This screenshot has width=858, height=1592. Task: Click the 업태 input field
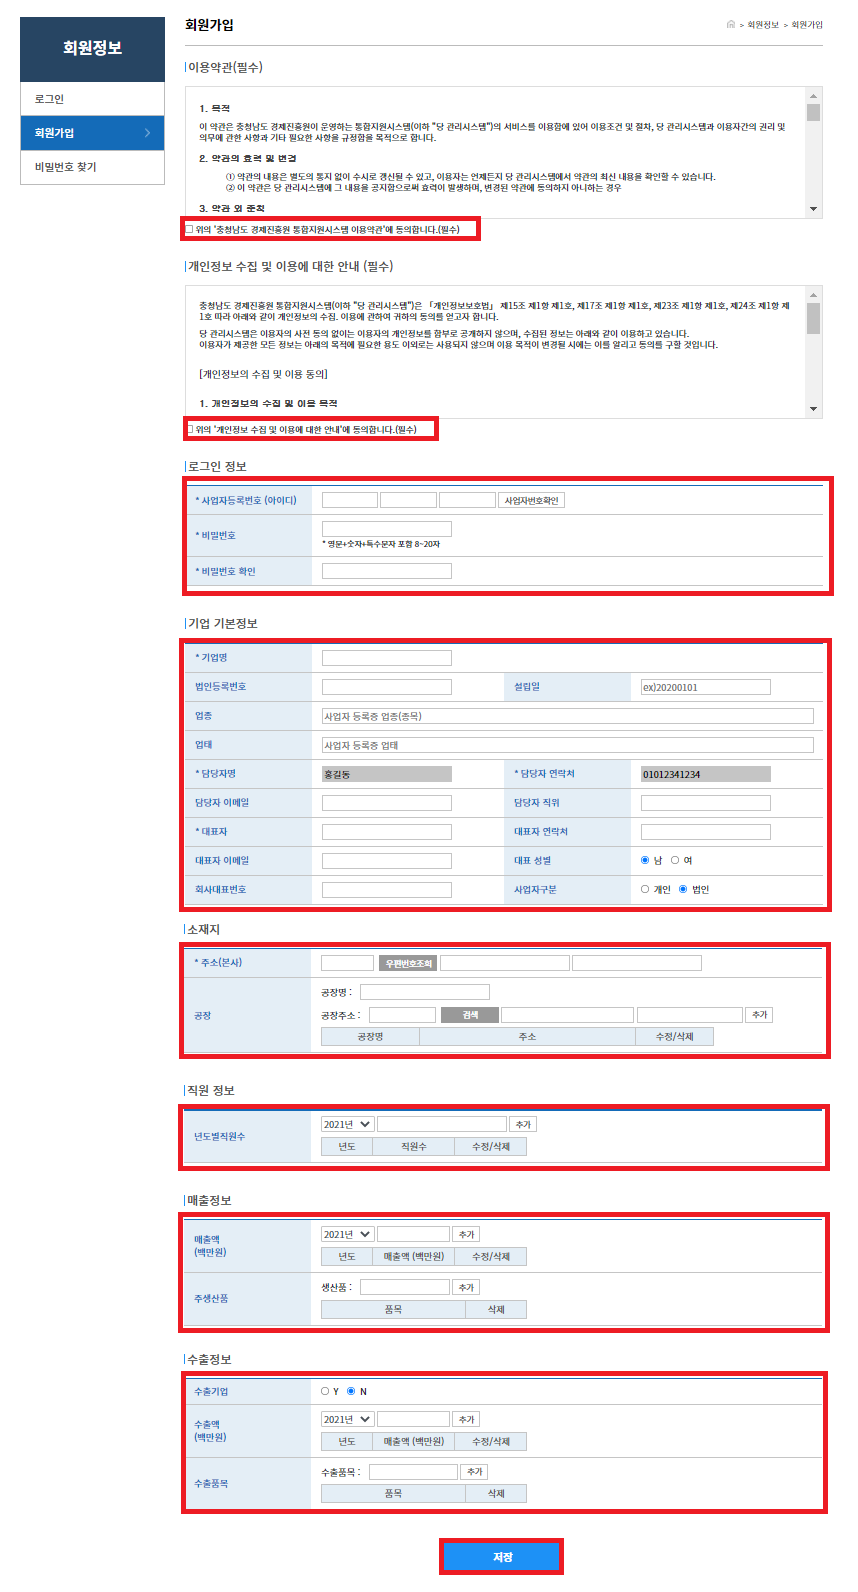[568, 745]
